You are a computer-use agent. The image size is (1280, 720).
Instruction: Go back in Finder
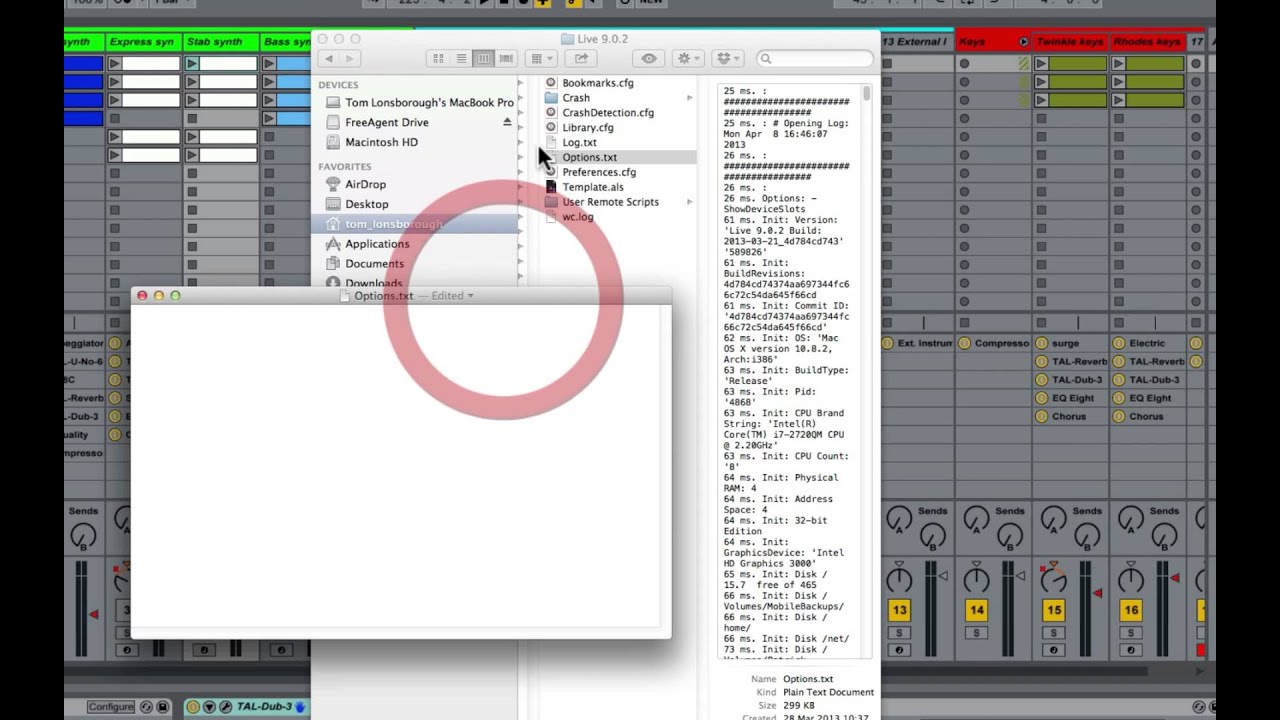click(329, 59)
